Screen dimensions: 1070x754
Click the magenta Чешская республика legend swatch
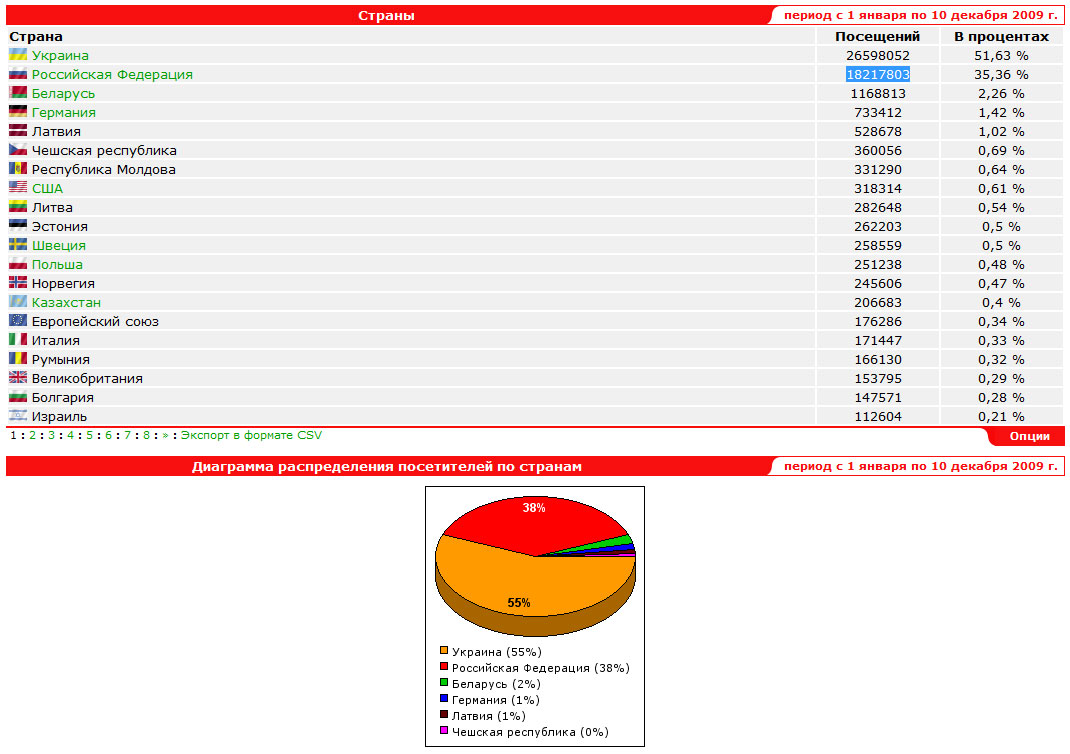coord(444,730)
